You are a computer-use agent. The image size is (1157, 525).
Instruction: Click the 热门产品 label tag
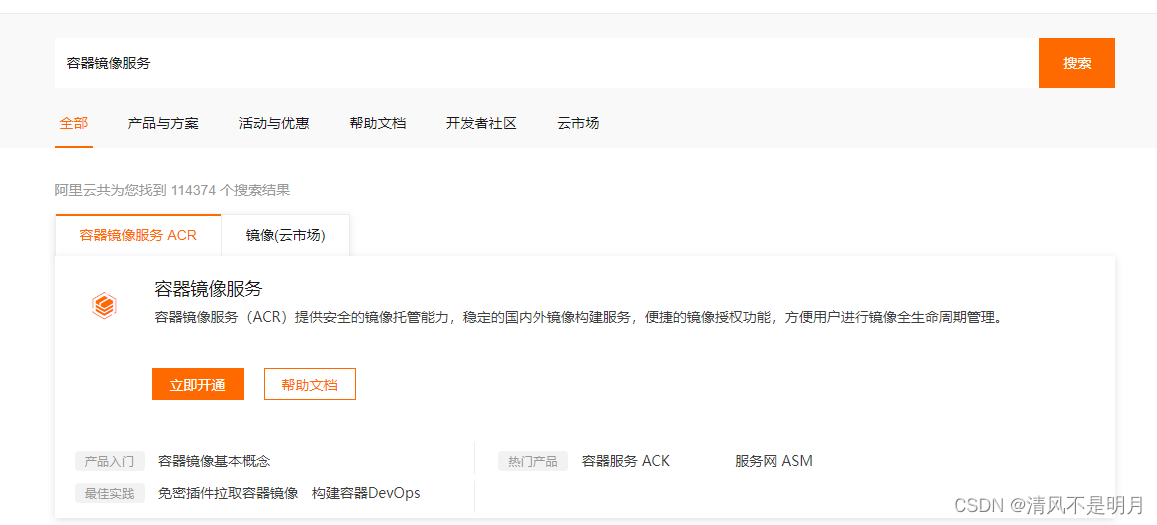click(533, 461)
